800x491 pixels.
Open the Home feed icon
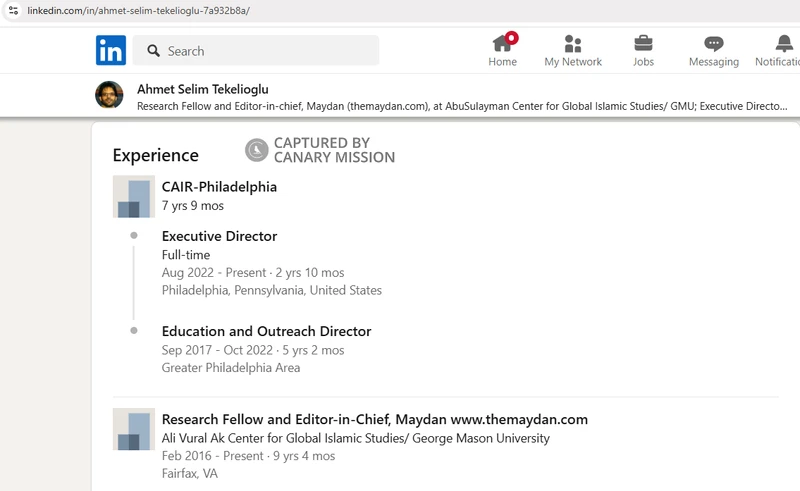tap(503, 43)
